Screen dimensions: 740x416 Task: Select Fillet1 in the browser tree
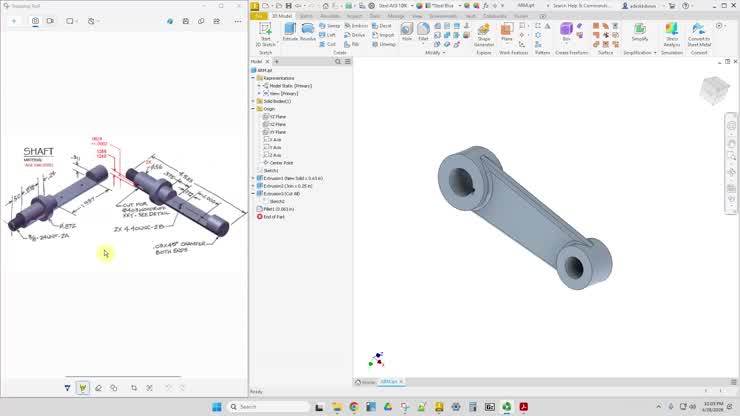(276, 209)
